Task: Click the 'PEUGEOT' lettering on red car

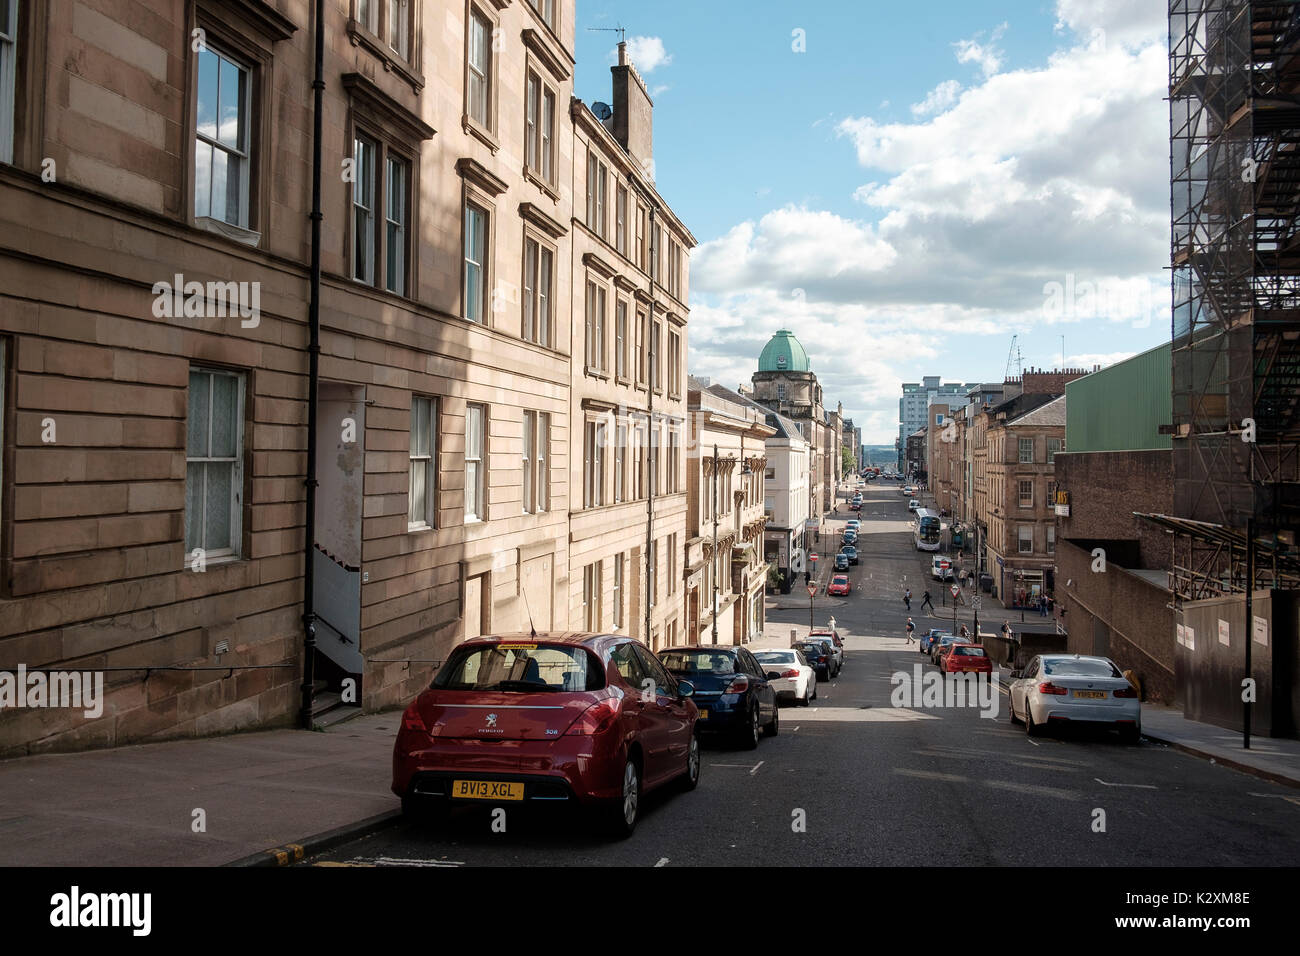Action: tap(492, 732)
